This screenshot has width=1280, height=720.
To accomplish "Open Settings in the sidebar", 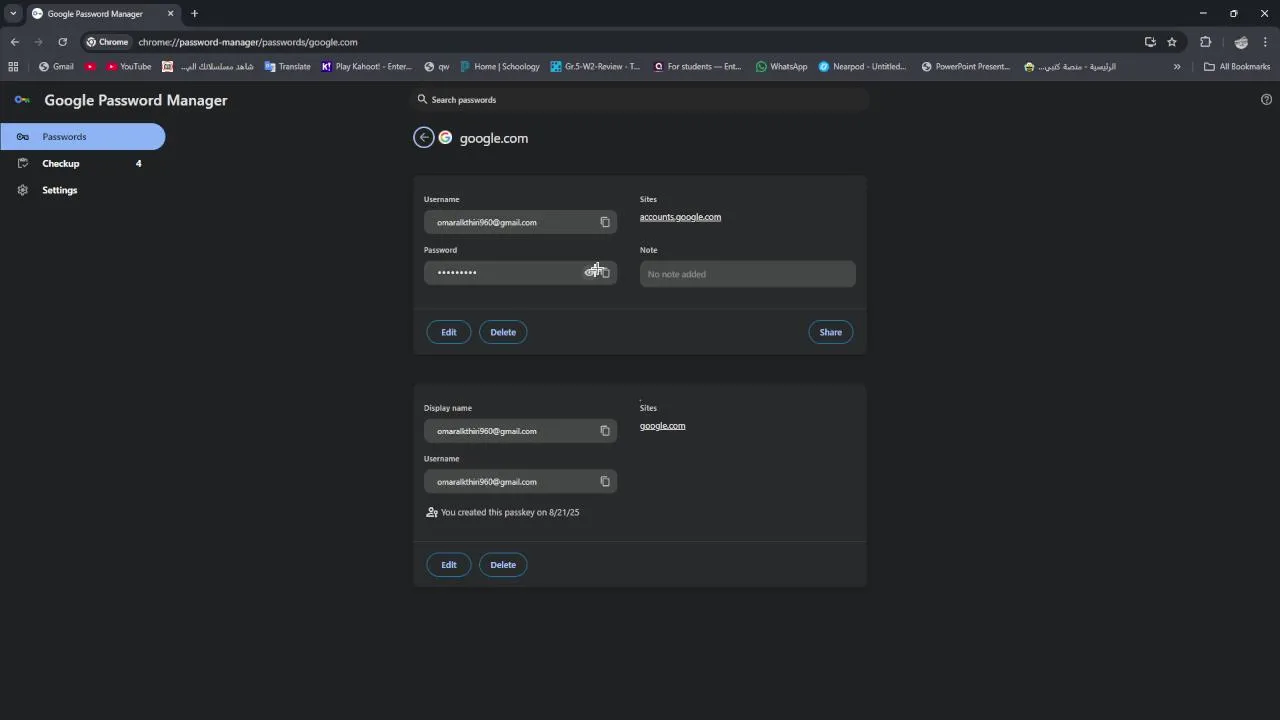I will pyautogui.click(x=82, y=190).
